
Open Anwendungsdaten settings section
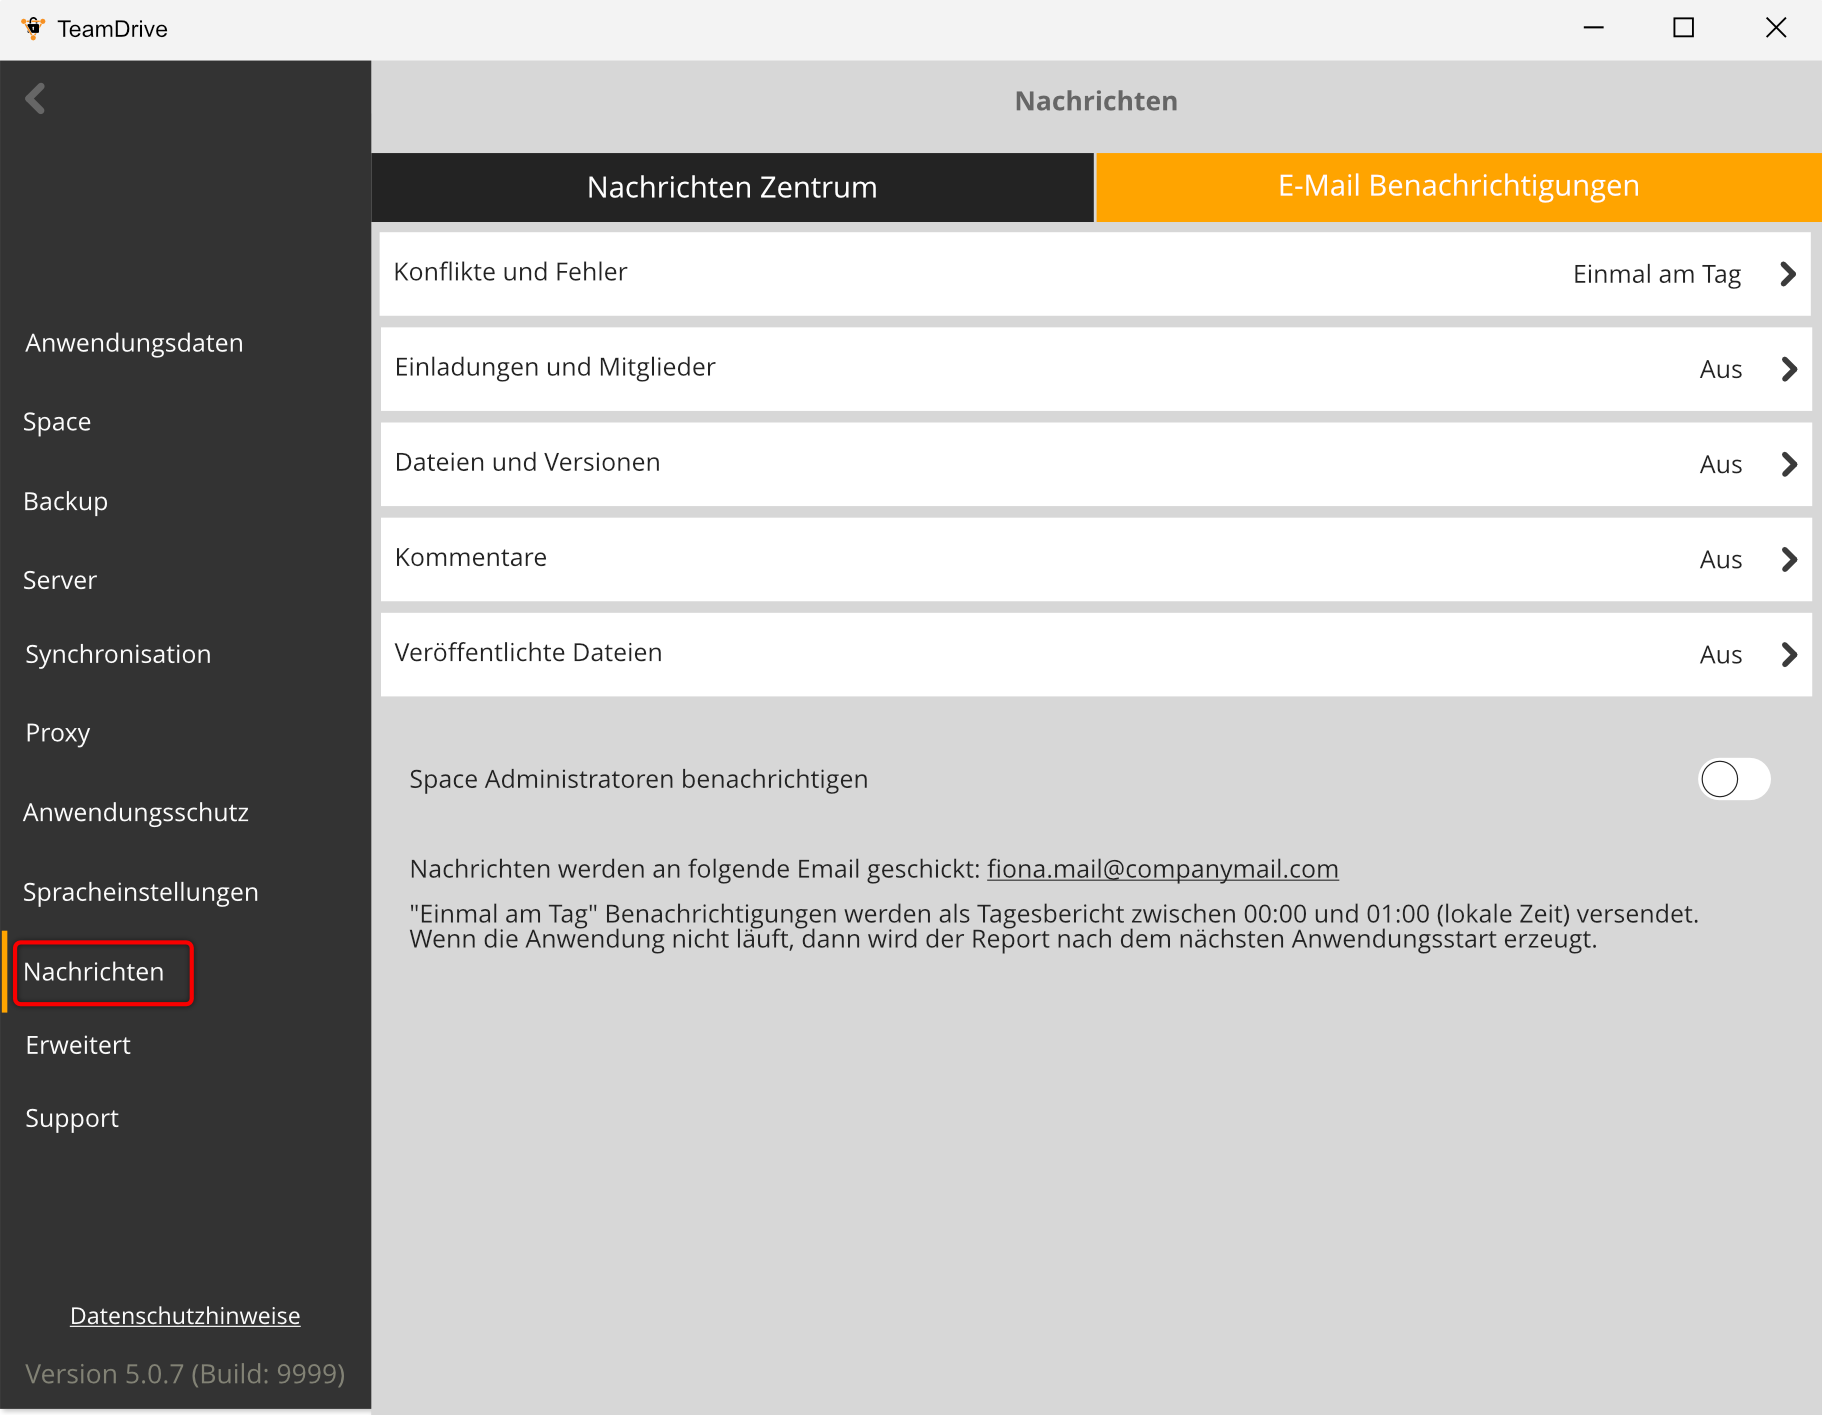point(134,343)
